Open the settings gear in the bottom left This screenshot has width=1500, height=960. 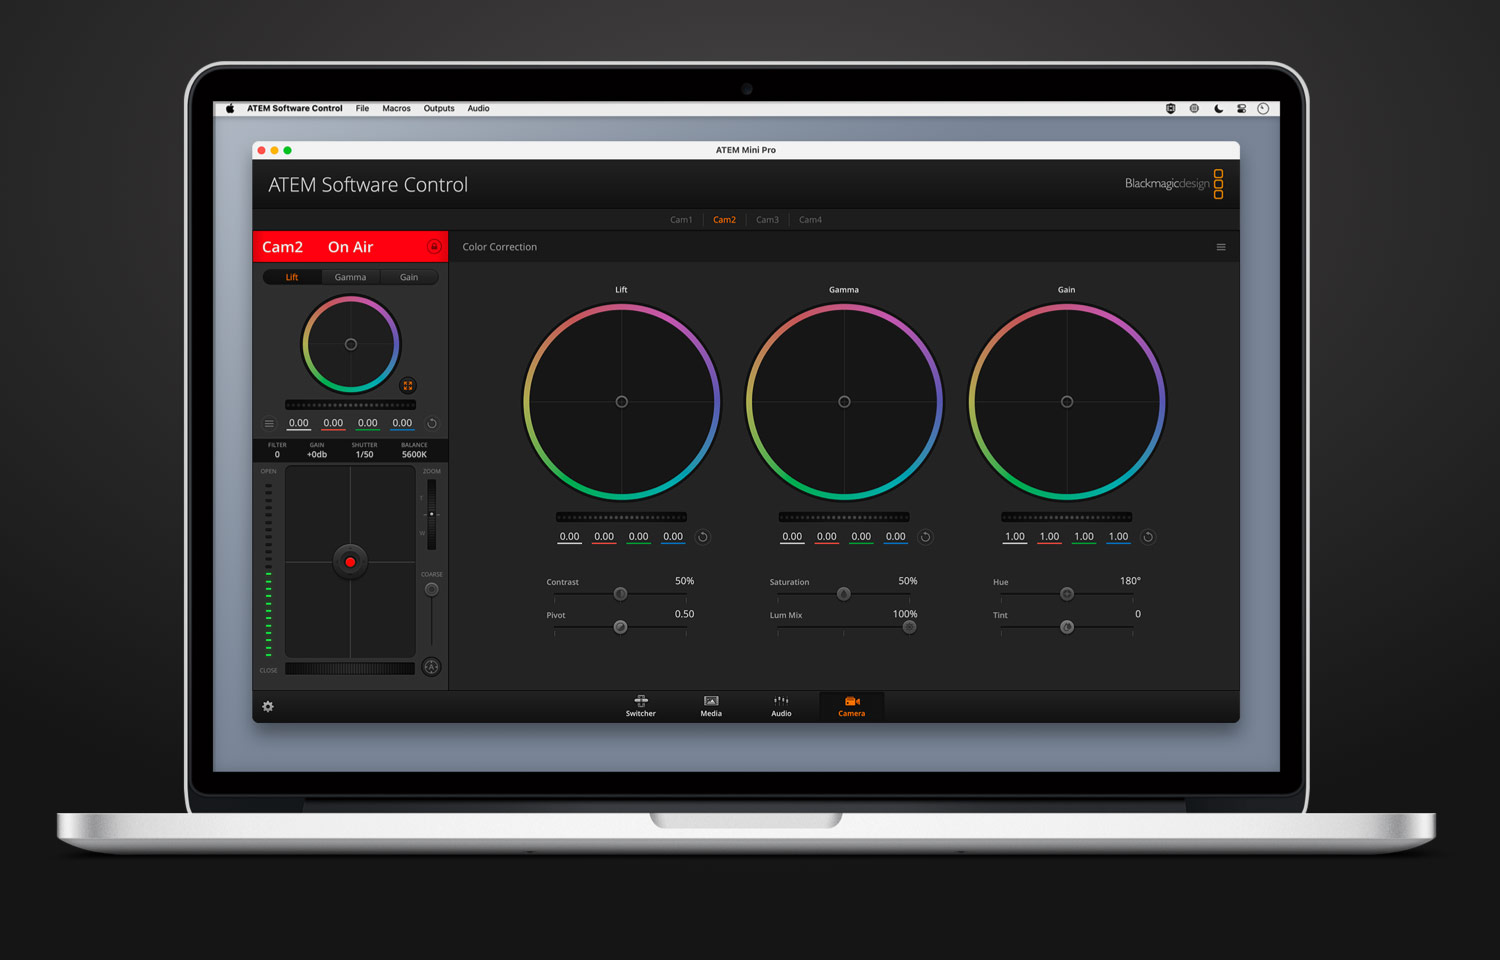pyautogui.click(x=267, y=707)
